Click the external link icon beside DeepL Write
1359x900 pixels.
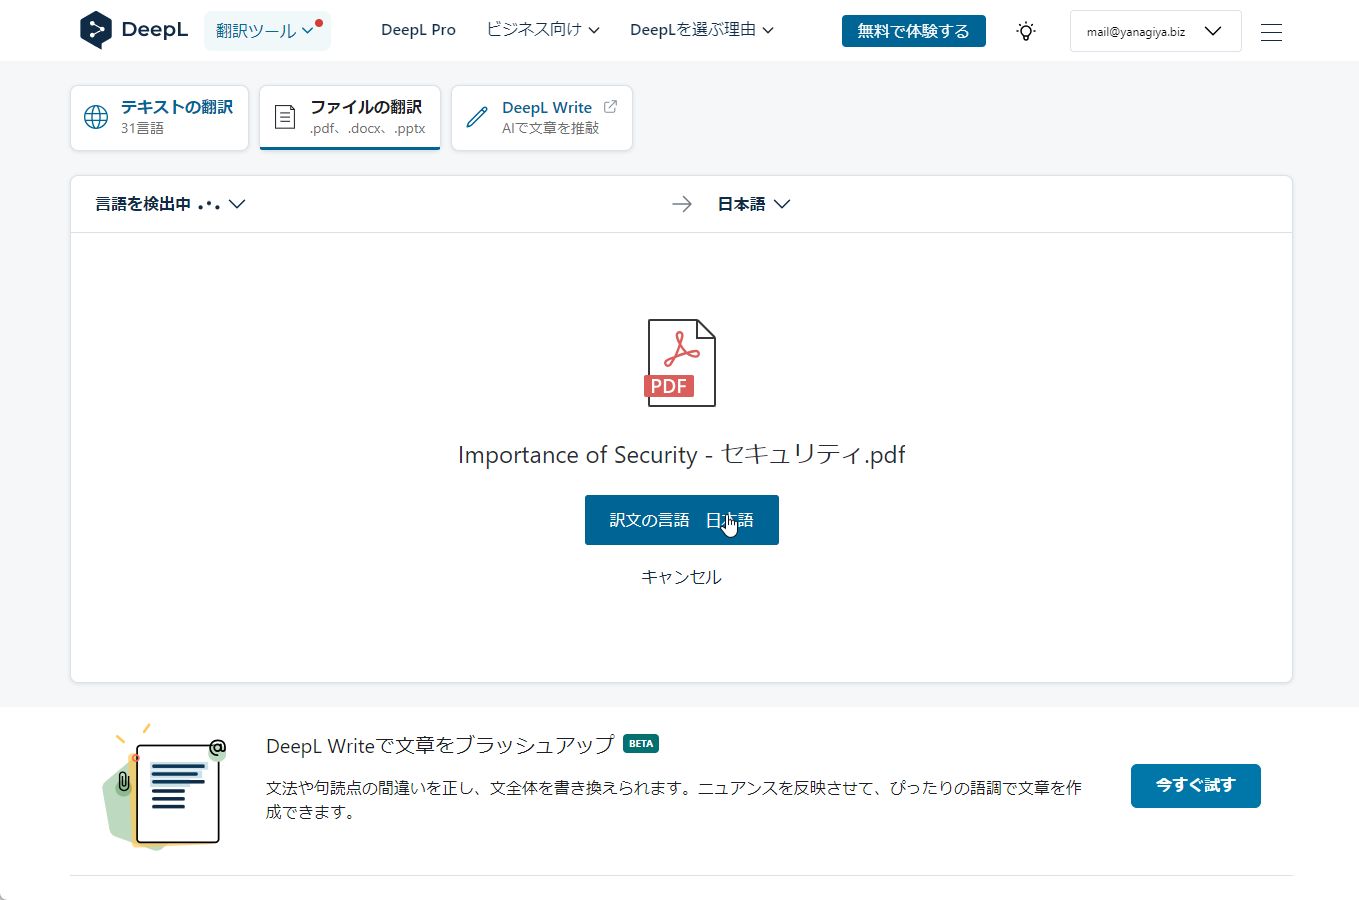610,105
